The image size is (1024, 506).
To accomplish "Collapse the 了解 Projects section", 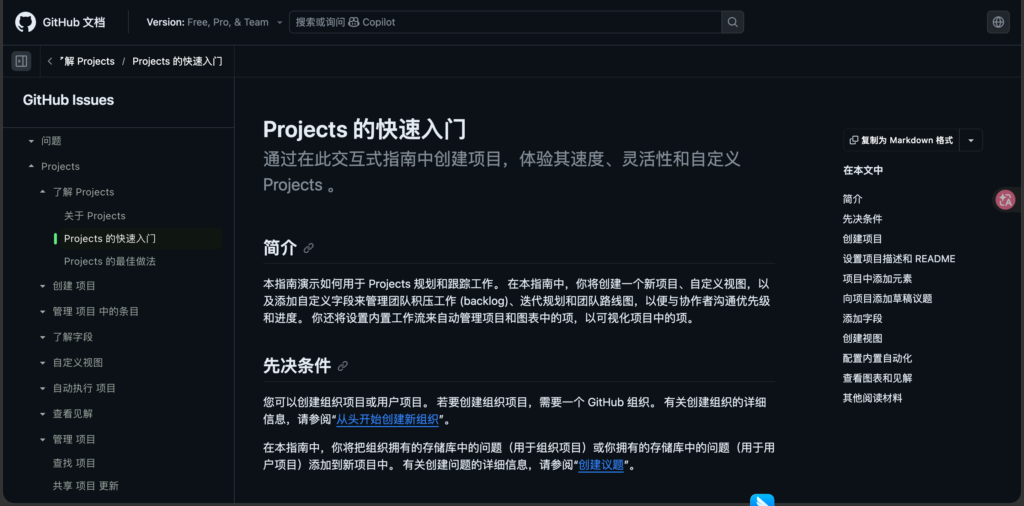I will click(43, 192).
